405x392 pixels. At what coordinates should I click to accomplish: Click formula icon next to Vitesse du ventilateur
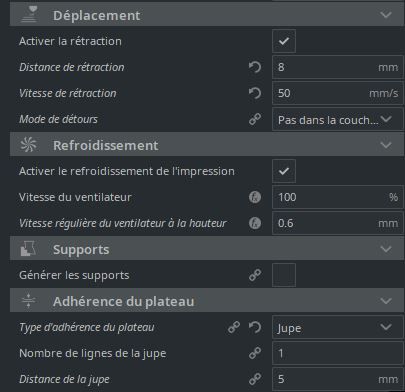[255, 197]
